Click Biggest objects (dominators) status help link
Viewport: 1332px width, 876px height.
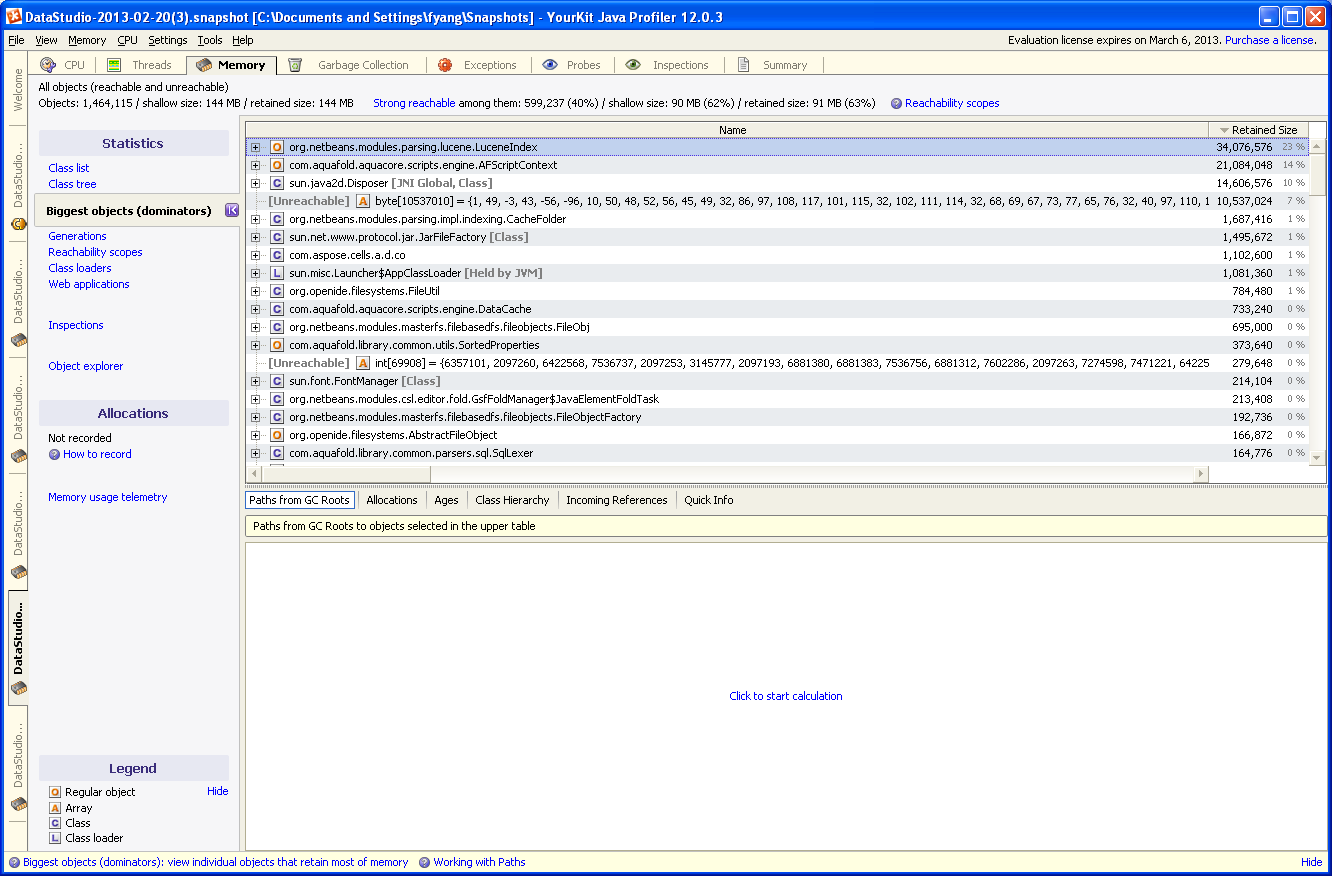215,862
